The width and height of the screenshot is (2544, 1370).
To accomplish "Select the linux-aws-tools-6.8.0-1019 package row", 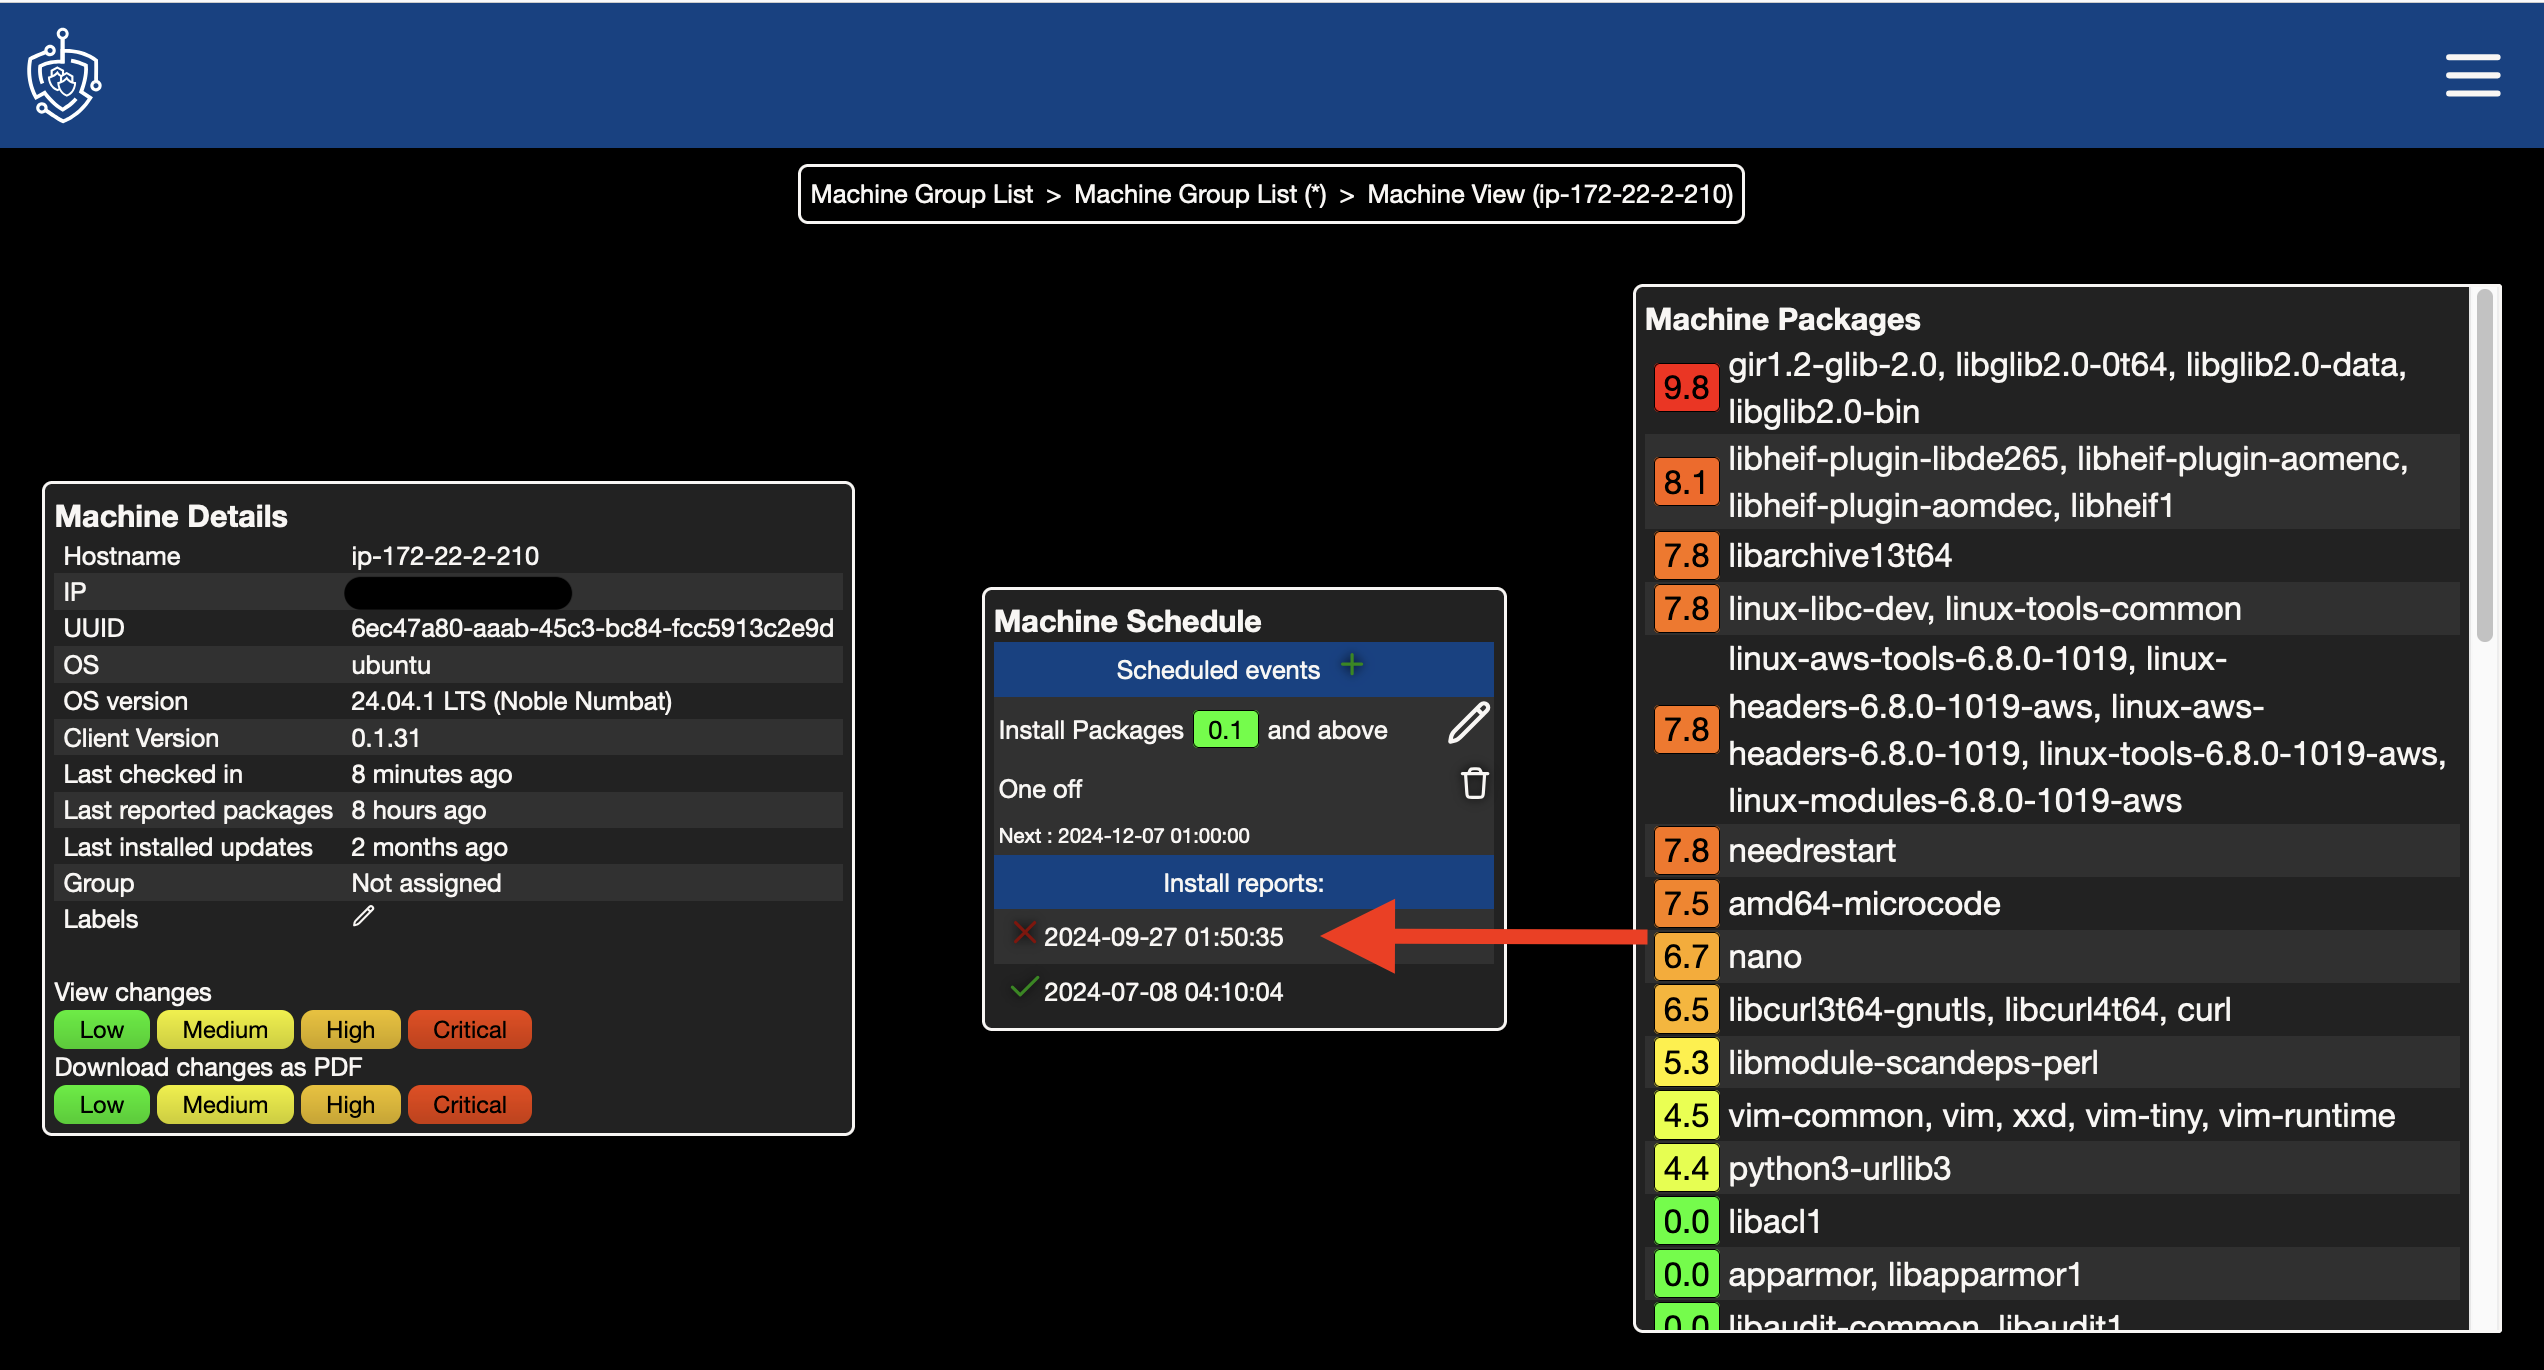I will [x=2052, y=729].
